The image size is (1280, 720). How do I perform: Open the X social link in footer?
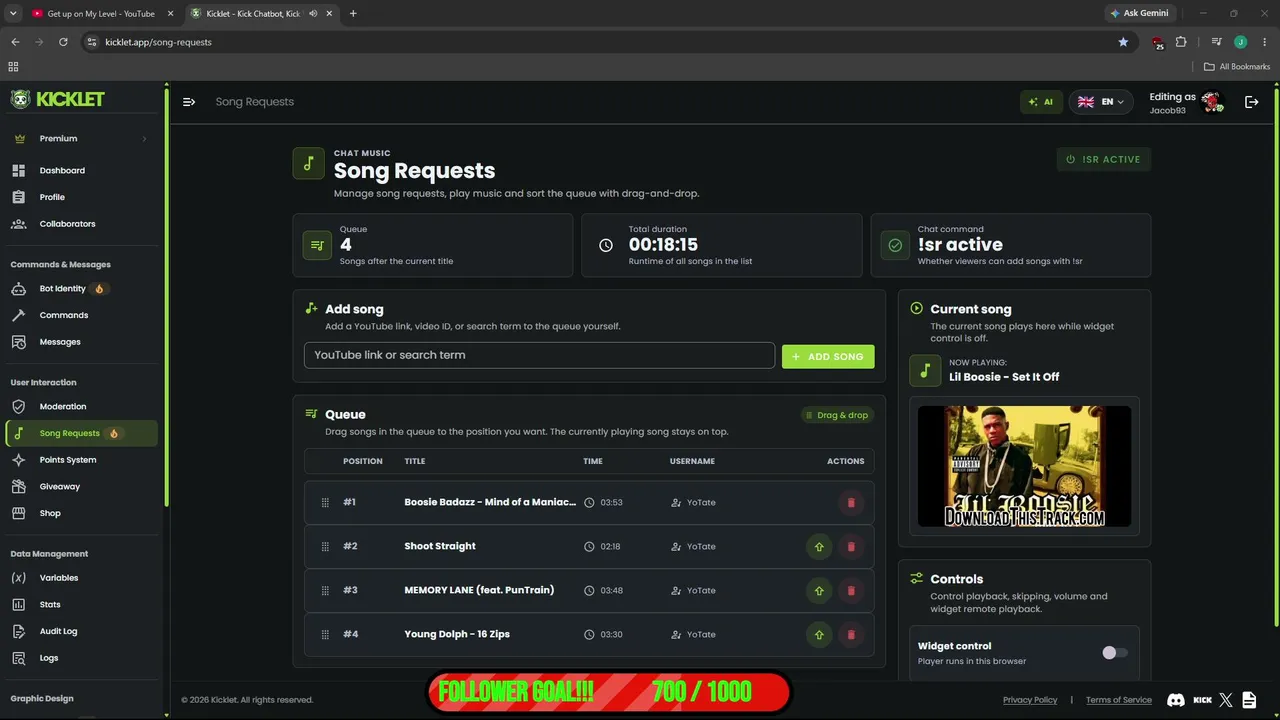tap(1226, 700)
